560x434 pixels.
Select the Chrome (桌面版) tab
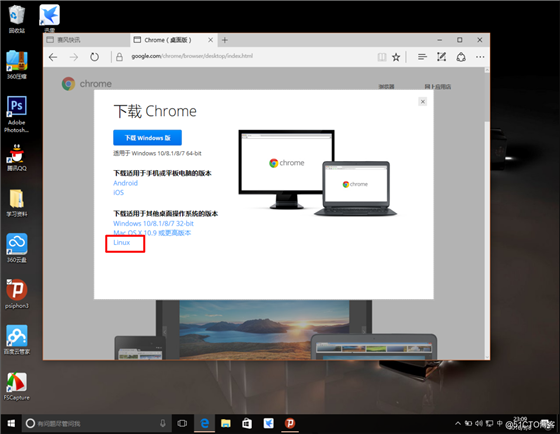click(174, 40)
